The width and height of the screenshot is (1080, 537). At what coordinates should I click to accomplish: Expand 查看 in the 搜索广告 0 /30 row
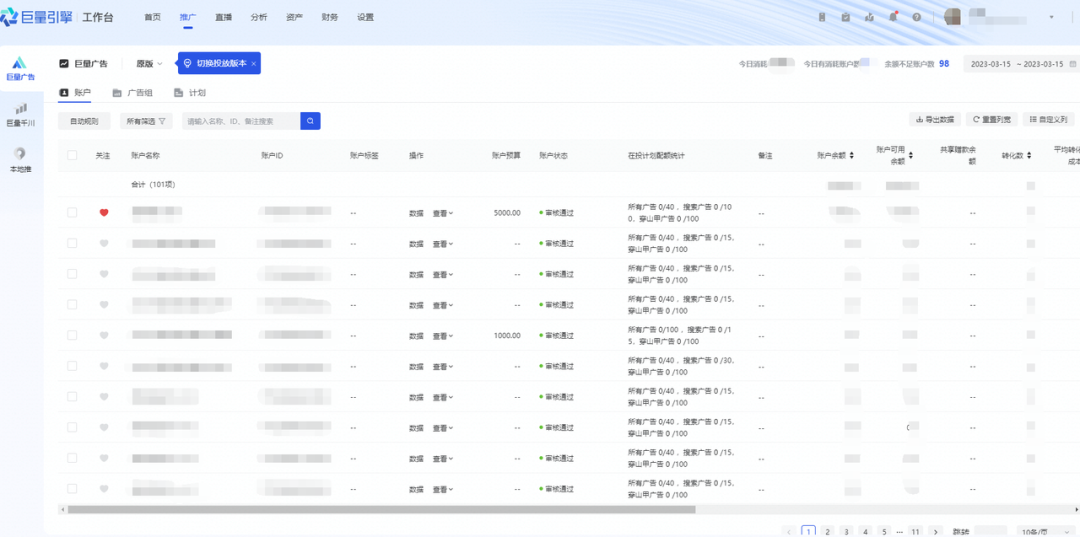tap(443, 367)
